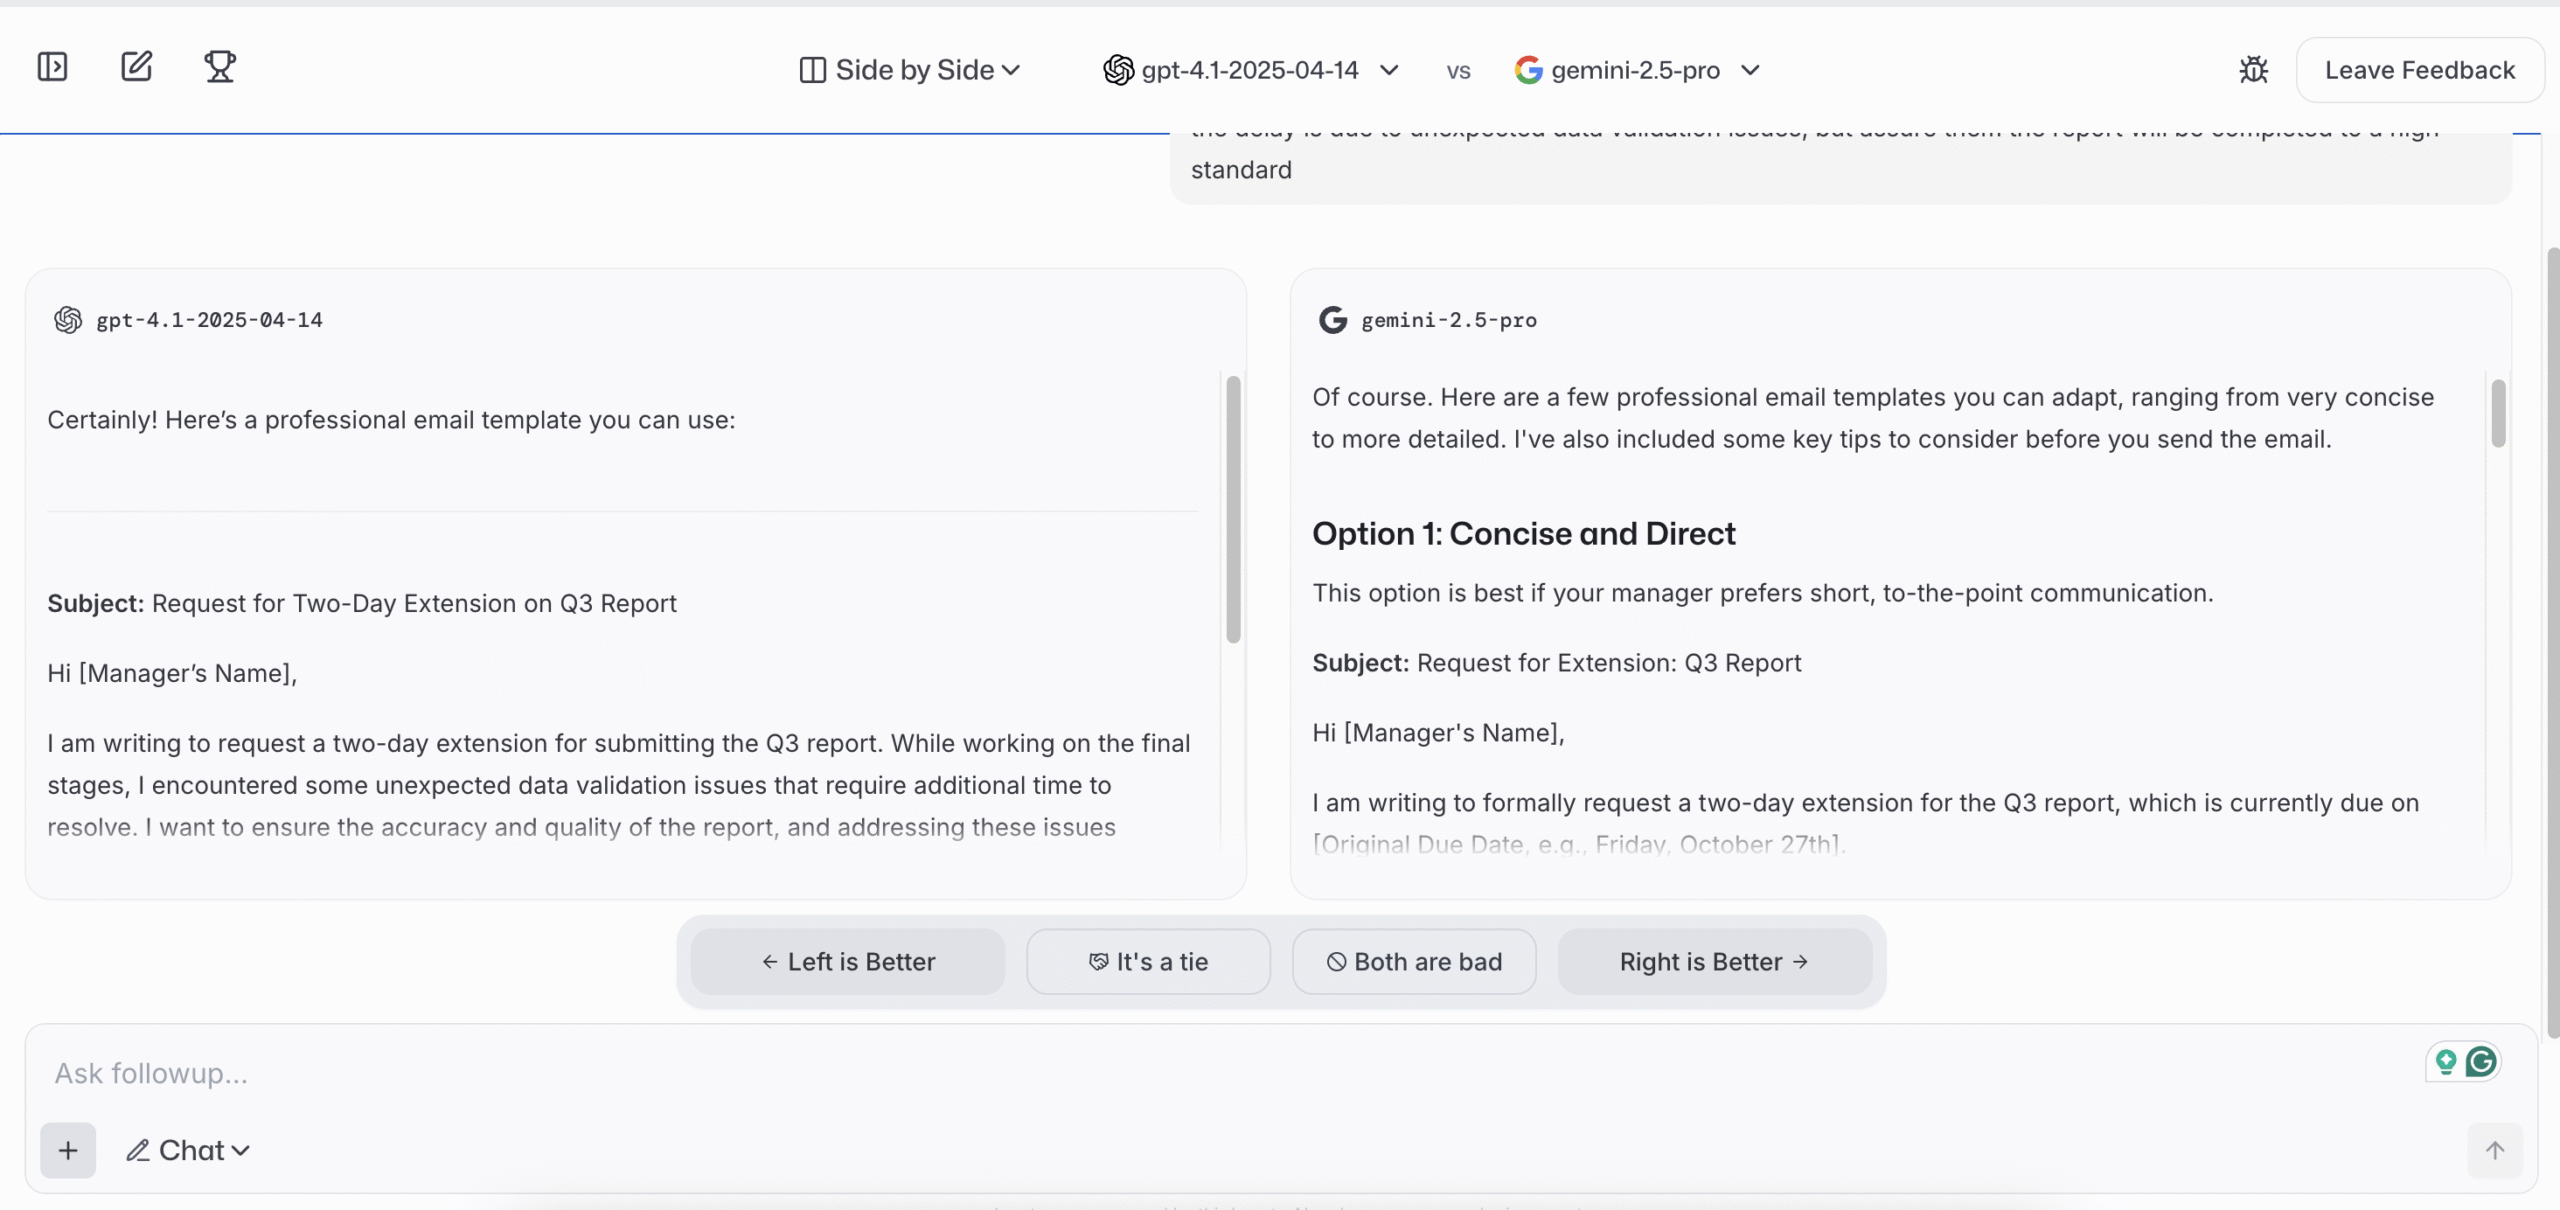This screenshot has width=2560, height=1210.
Task: Click the gemini-2.5-pro response label
Action: (x=1449, y=320)
